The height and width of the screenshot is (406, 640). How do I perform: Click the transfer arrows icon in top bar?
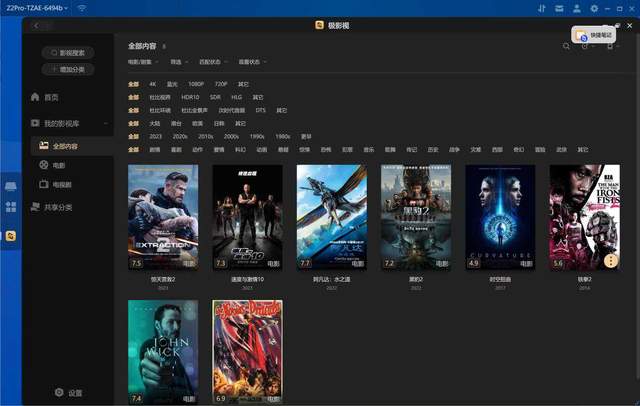(542, 8)
